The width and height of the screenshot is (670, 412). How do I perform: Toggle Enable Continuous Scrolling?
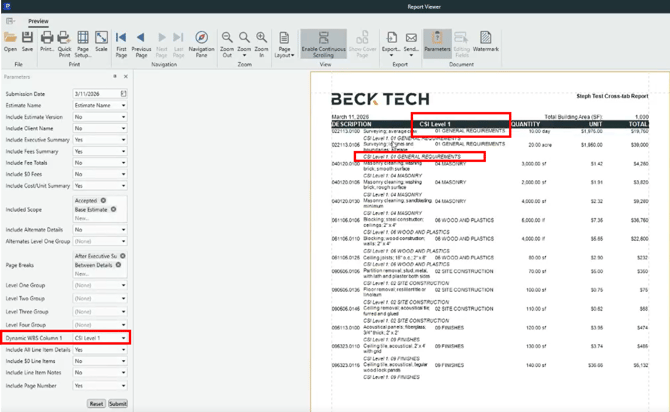(x=323, y=44)
